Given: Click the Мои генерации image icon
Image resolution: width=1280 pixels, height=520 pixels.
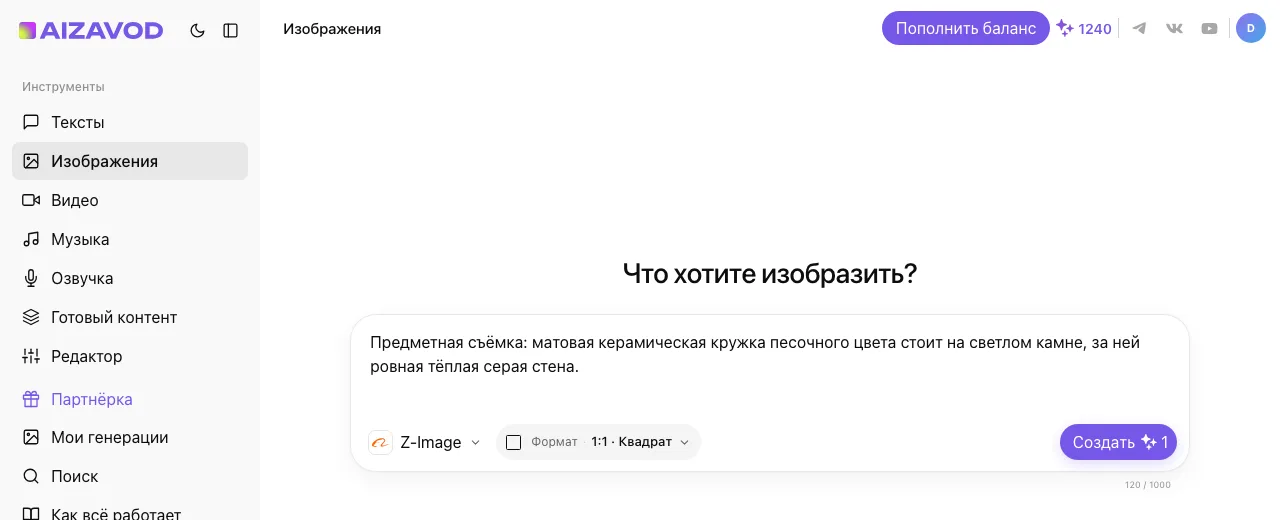Looking at the screenshot, I should pos(31,437).
